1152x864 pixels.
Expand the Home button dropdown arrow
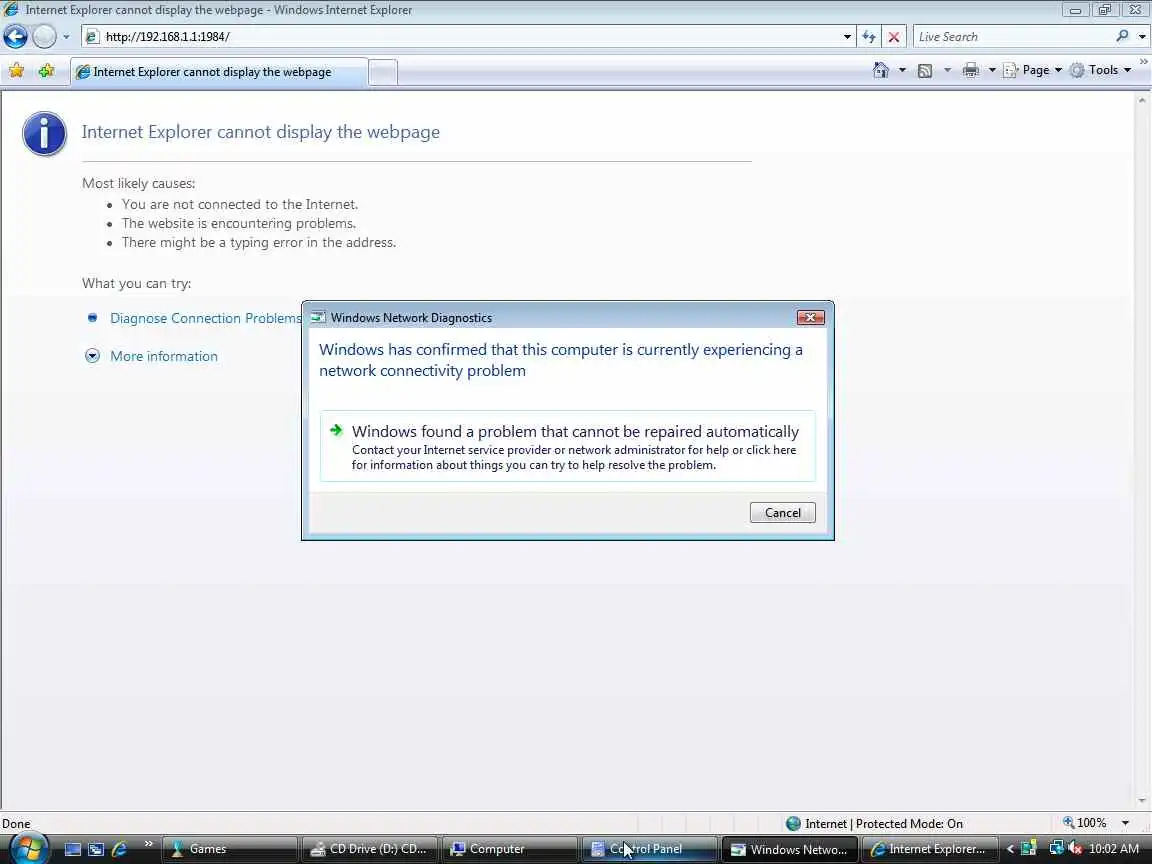pyautogui.click(x=902, y=70)
